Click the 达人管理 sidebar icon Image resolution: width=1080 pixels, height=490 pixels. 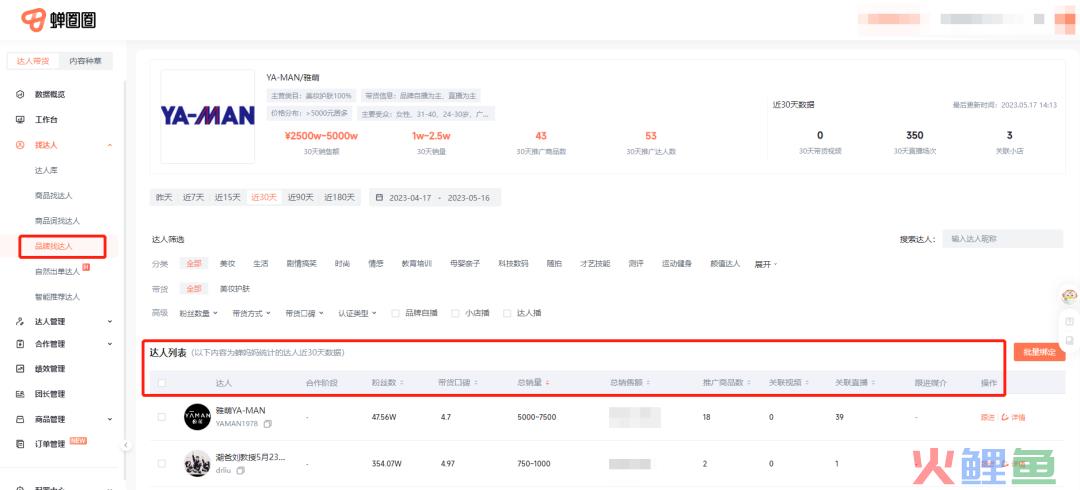(20, 321)
